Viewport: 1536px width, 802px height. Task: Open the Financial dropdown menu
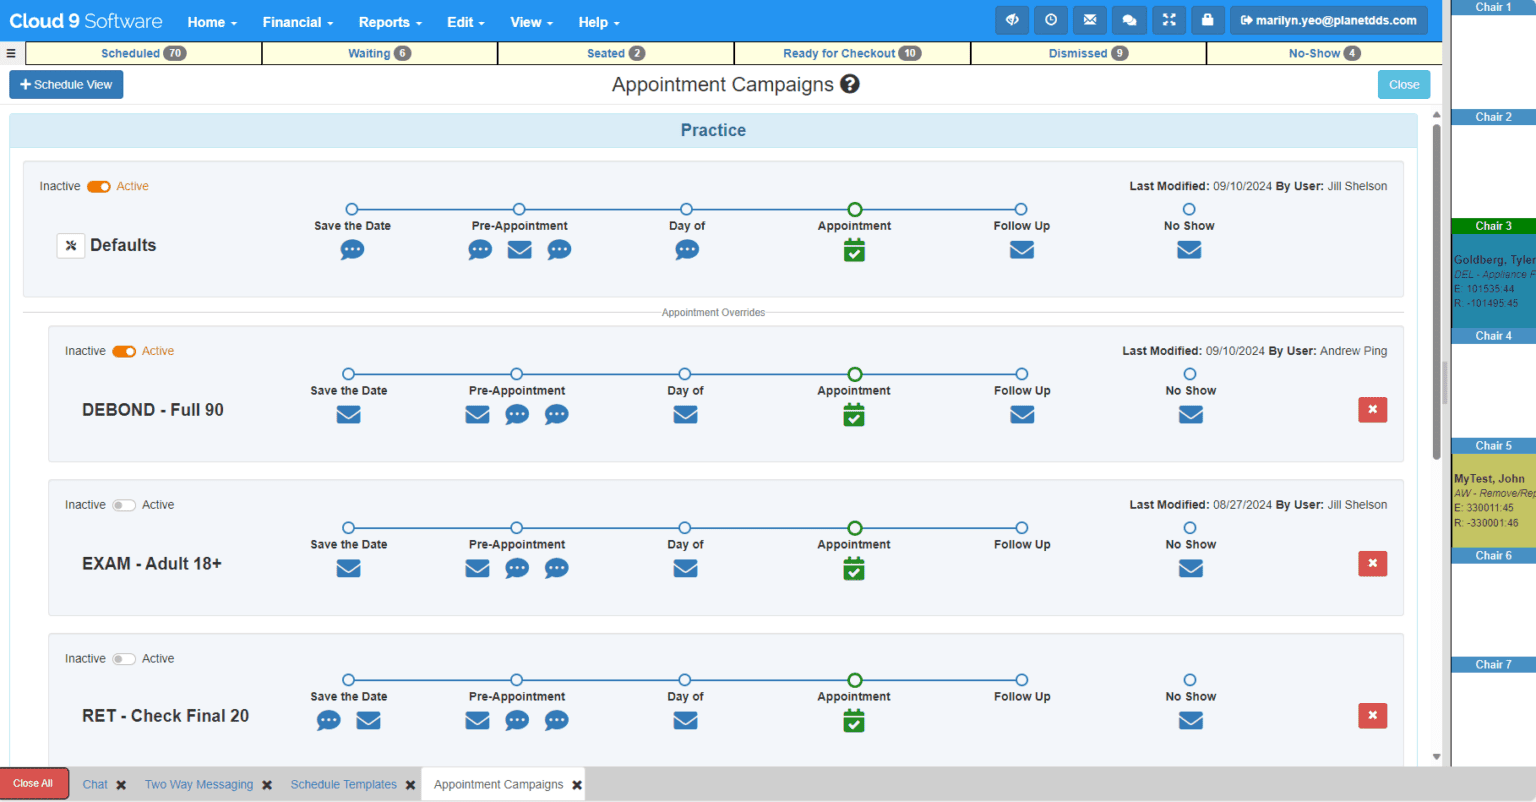[297, 22]
